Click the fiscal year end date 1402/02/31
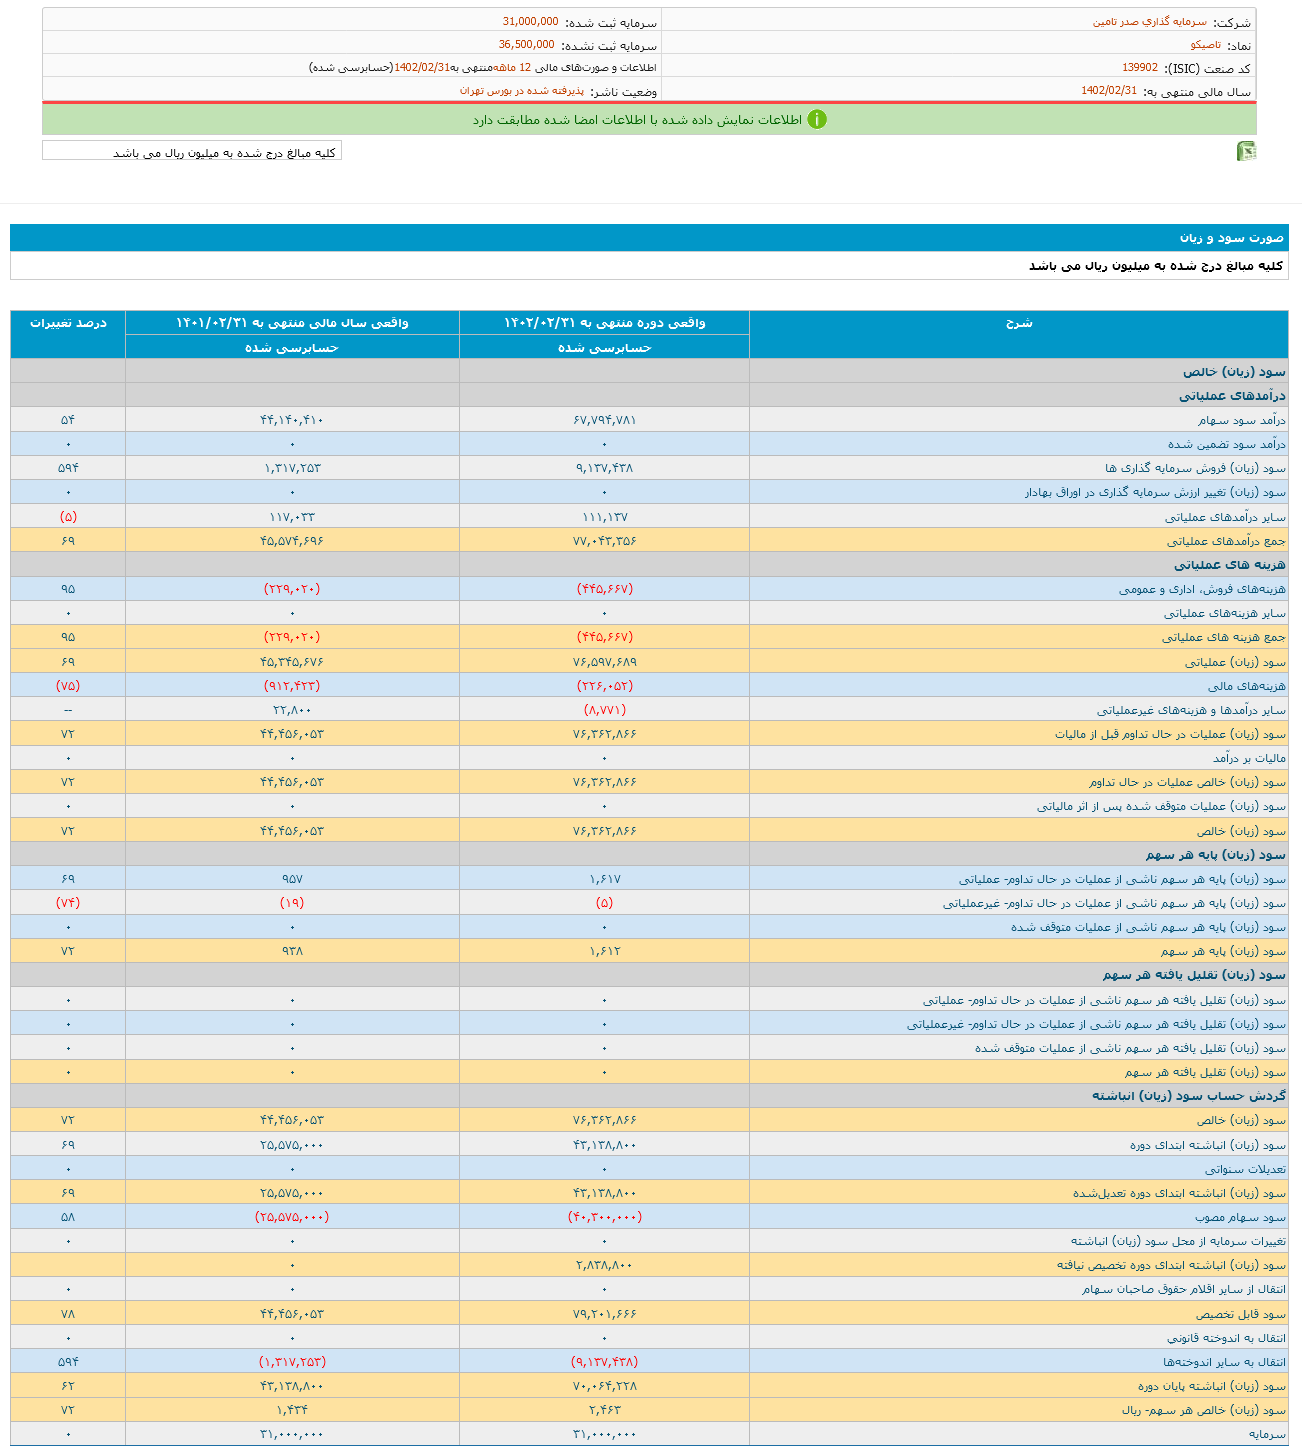This screenshot has height=1452, width=1302. [1108, 91]
